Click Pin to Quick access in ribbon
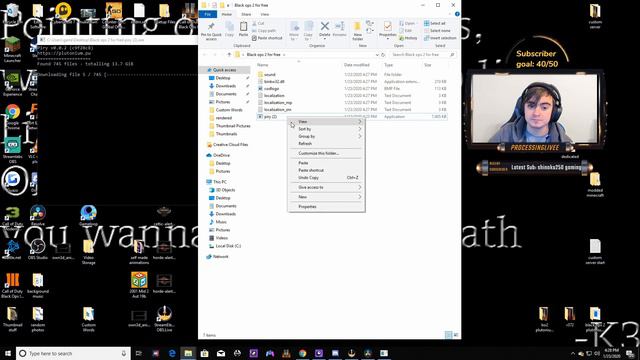640x360 pixels. point(211,31)
